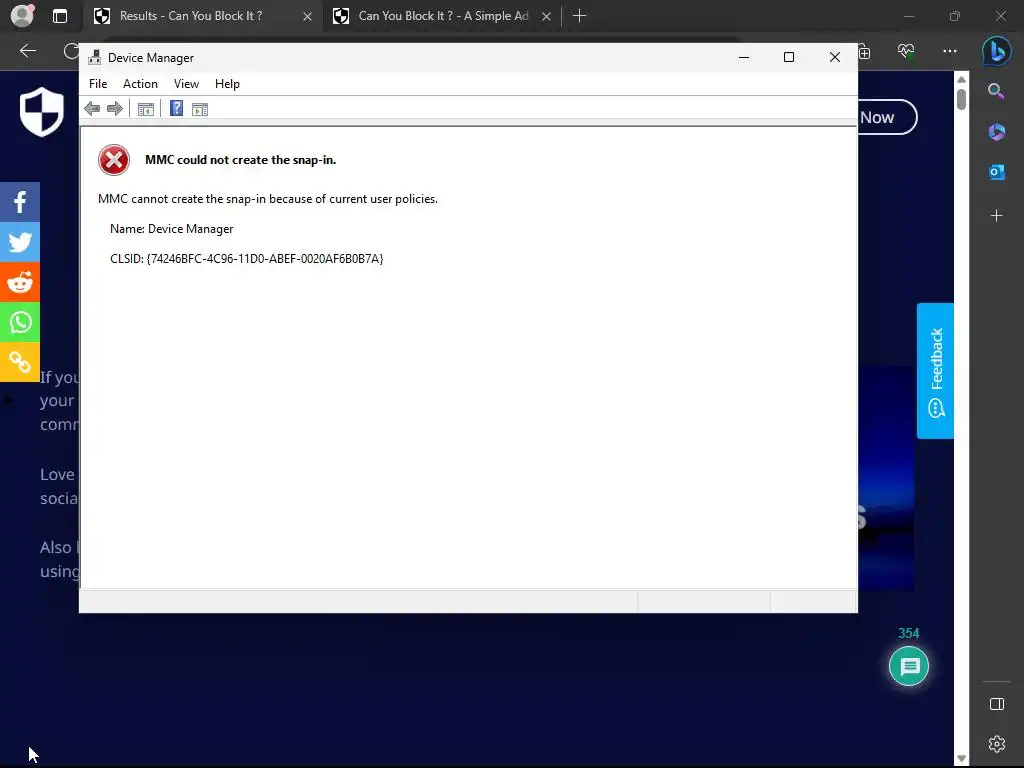Click the Now button on webpage
This screenshot has width=1024, height=768.
(x=887, y=118)
